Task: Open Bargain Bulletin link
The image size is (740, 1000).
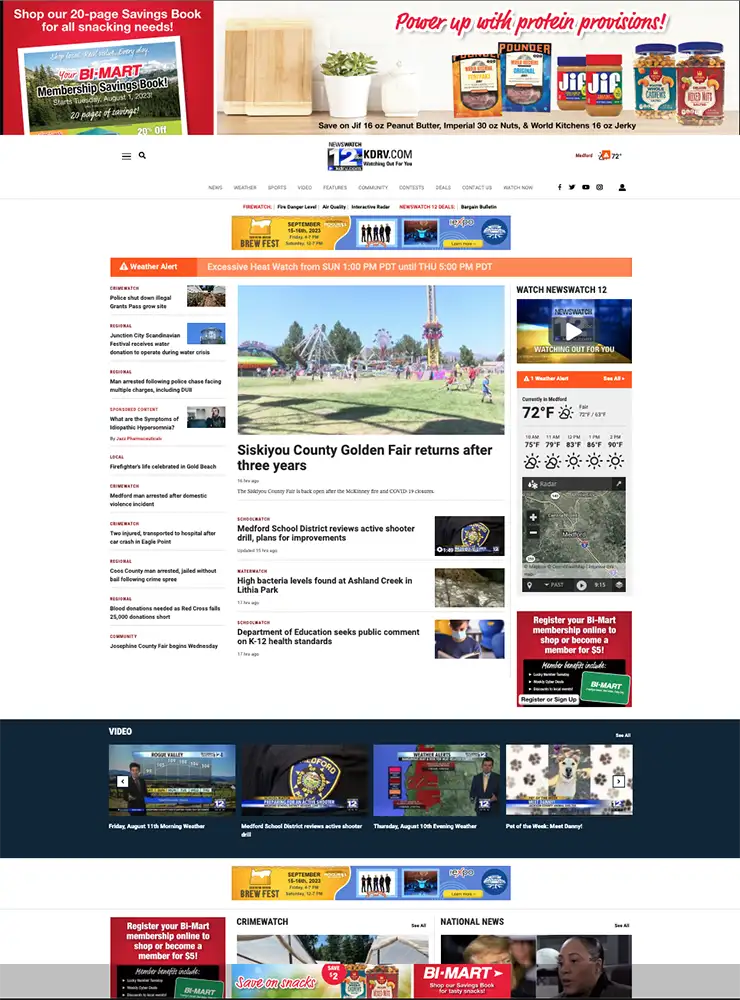Action: pyautogui.click(x=478, y=207)
